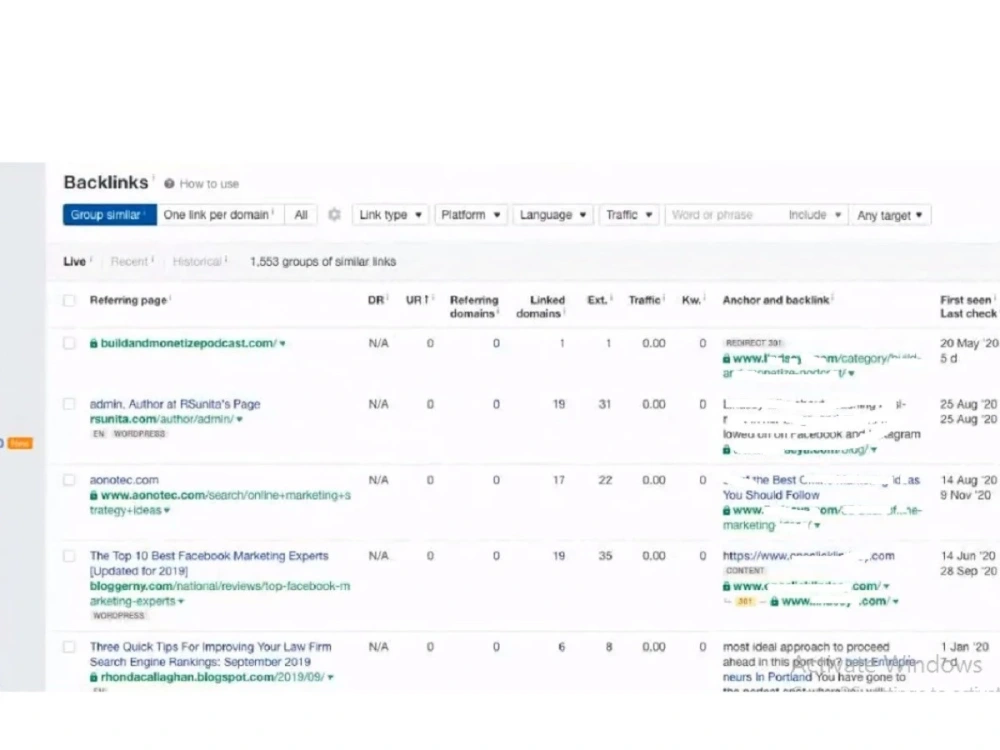This screenshot has height=750, width=1000.
Task: Sort by Referring domains column
Action: [473, 307]
